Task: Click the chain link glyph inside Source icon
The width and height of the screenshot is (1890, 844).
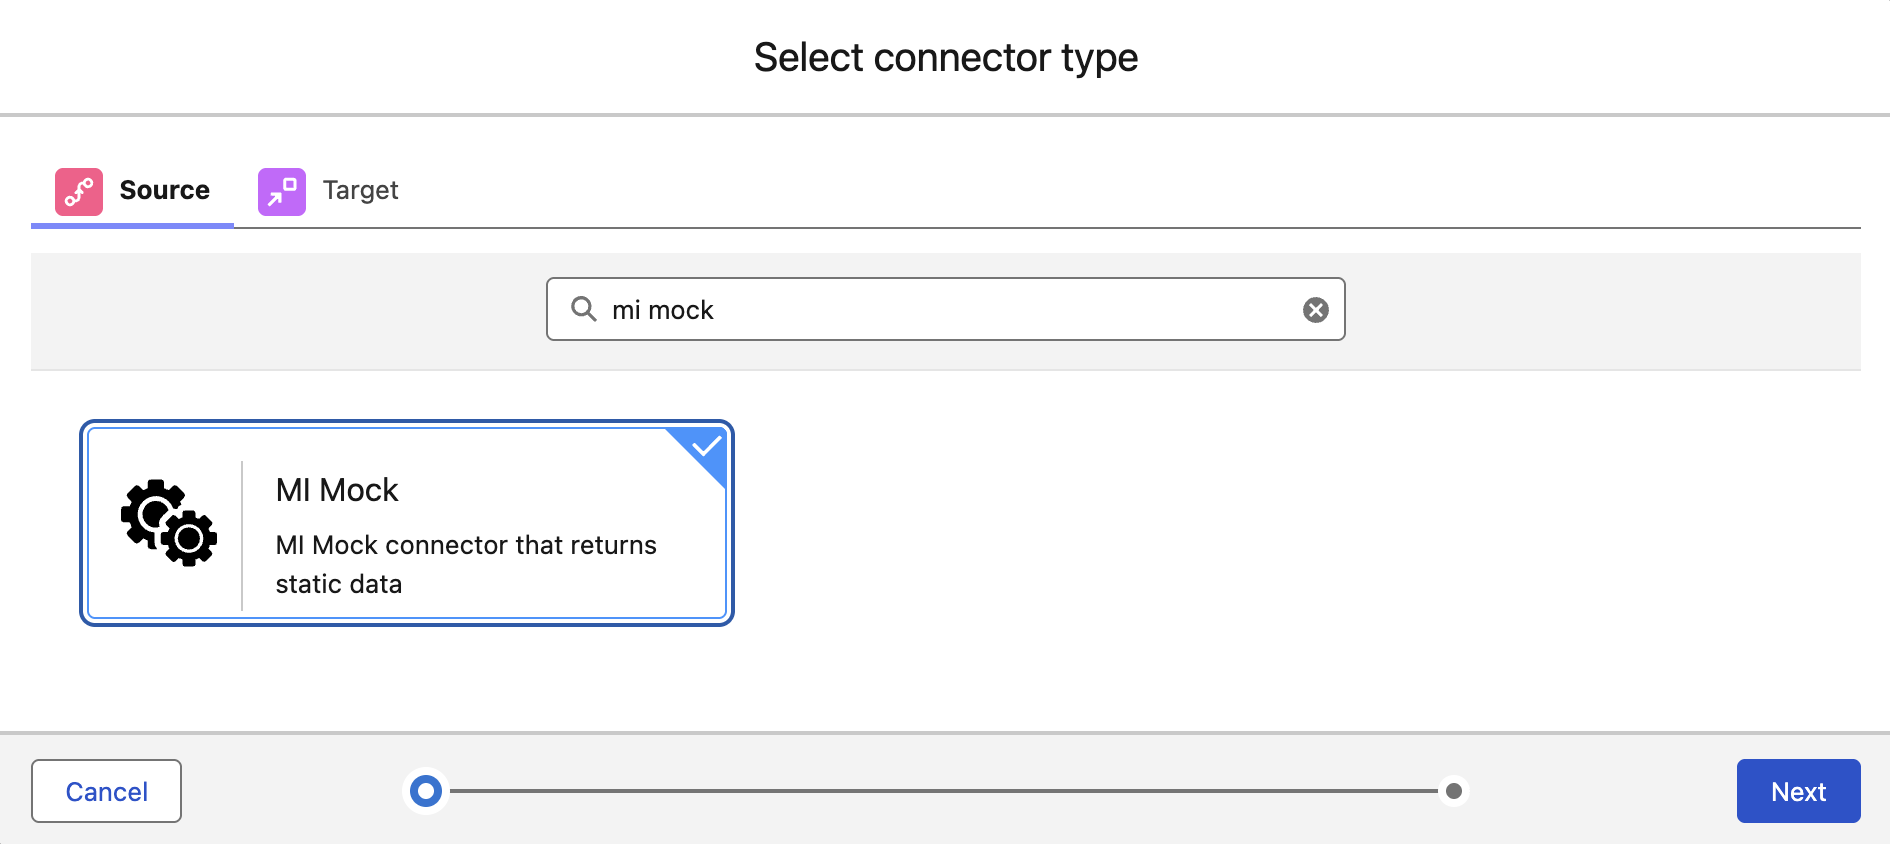Action: [79, 191]
